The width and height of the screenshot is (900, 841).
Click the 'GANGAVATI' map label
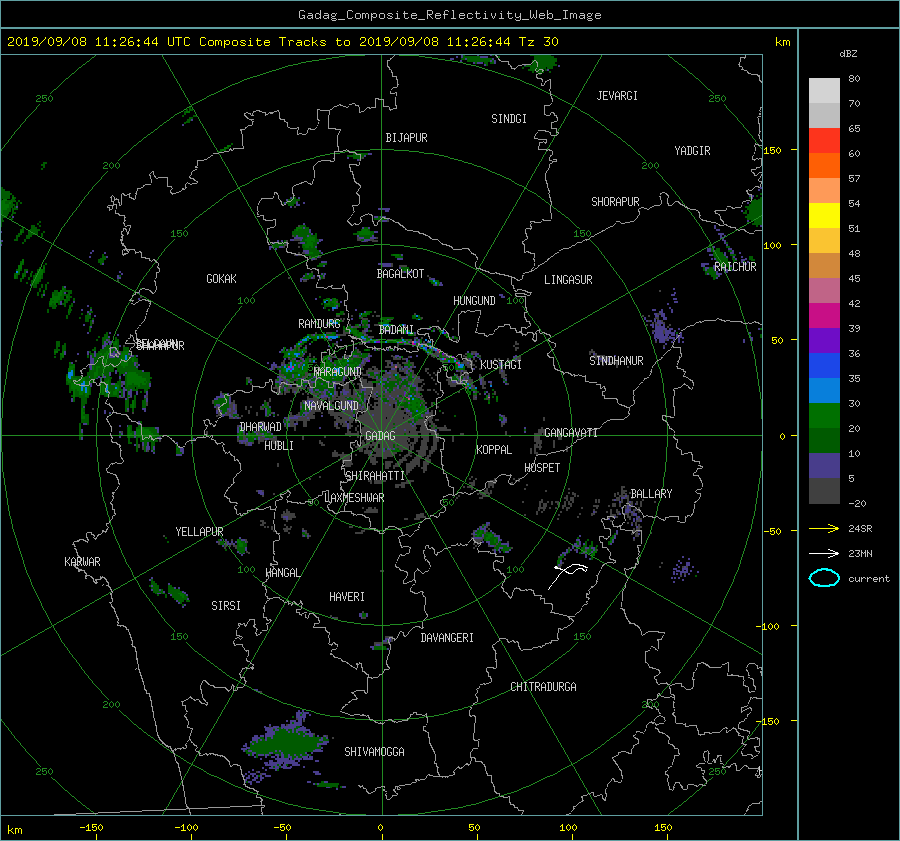571,433
